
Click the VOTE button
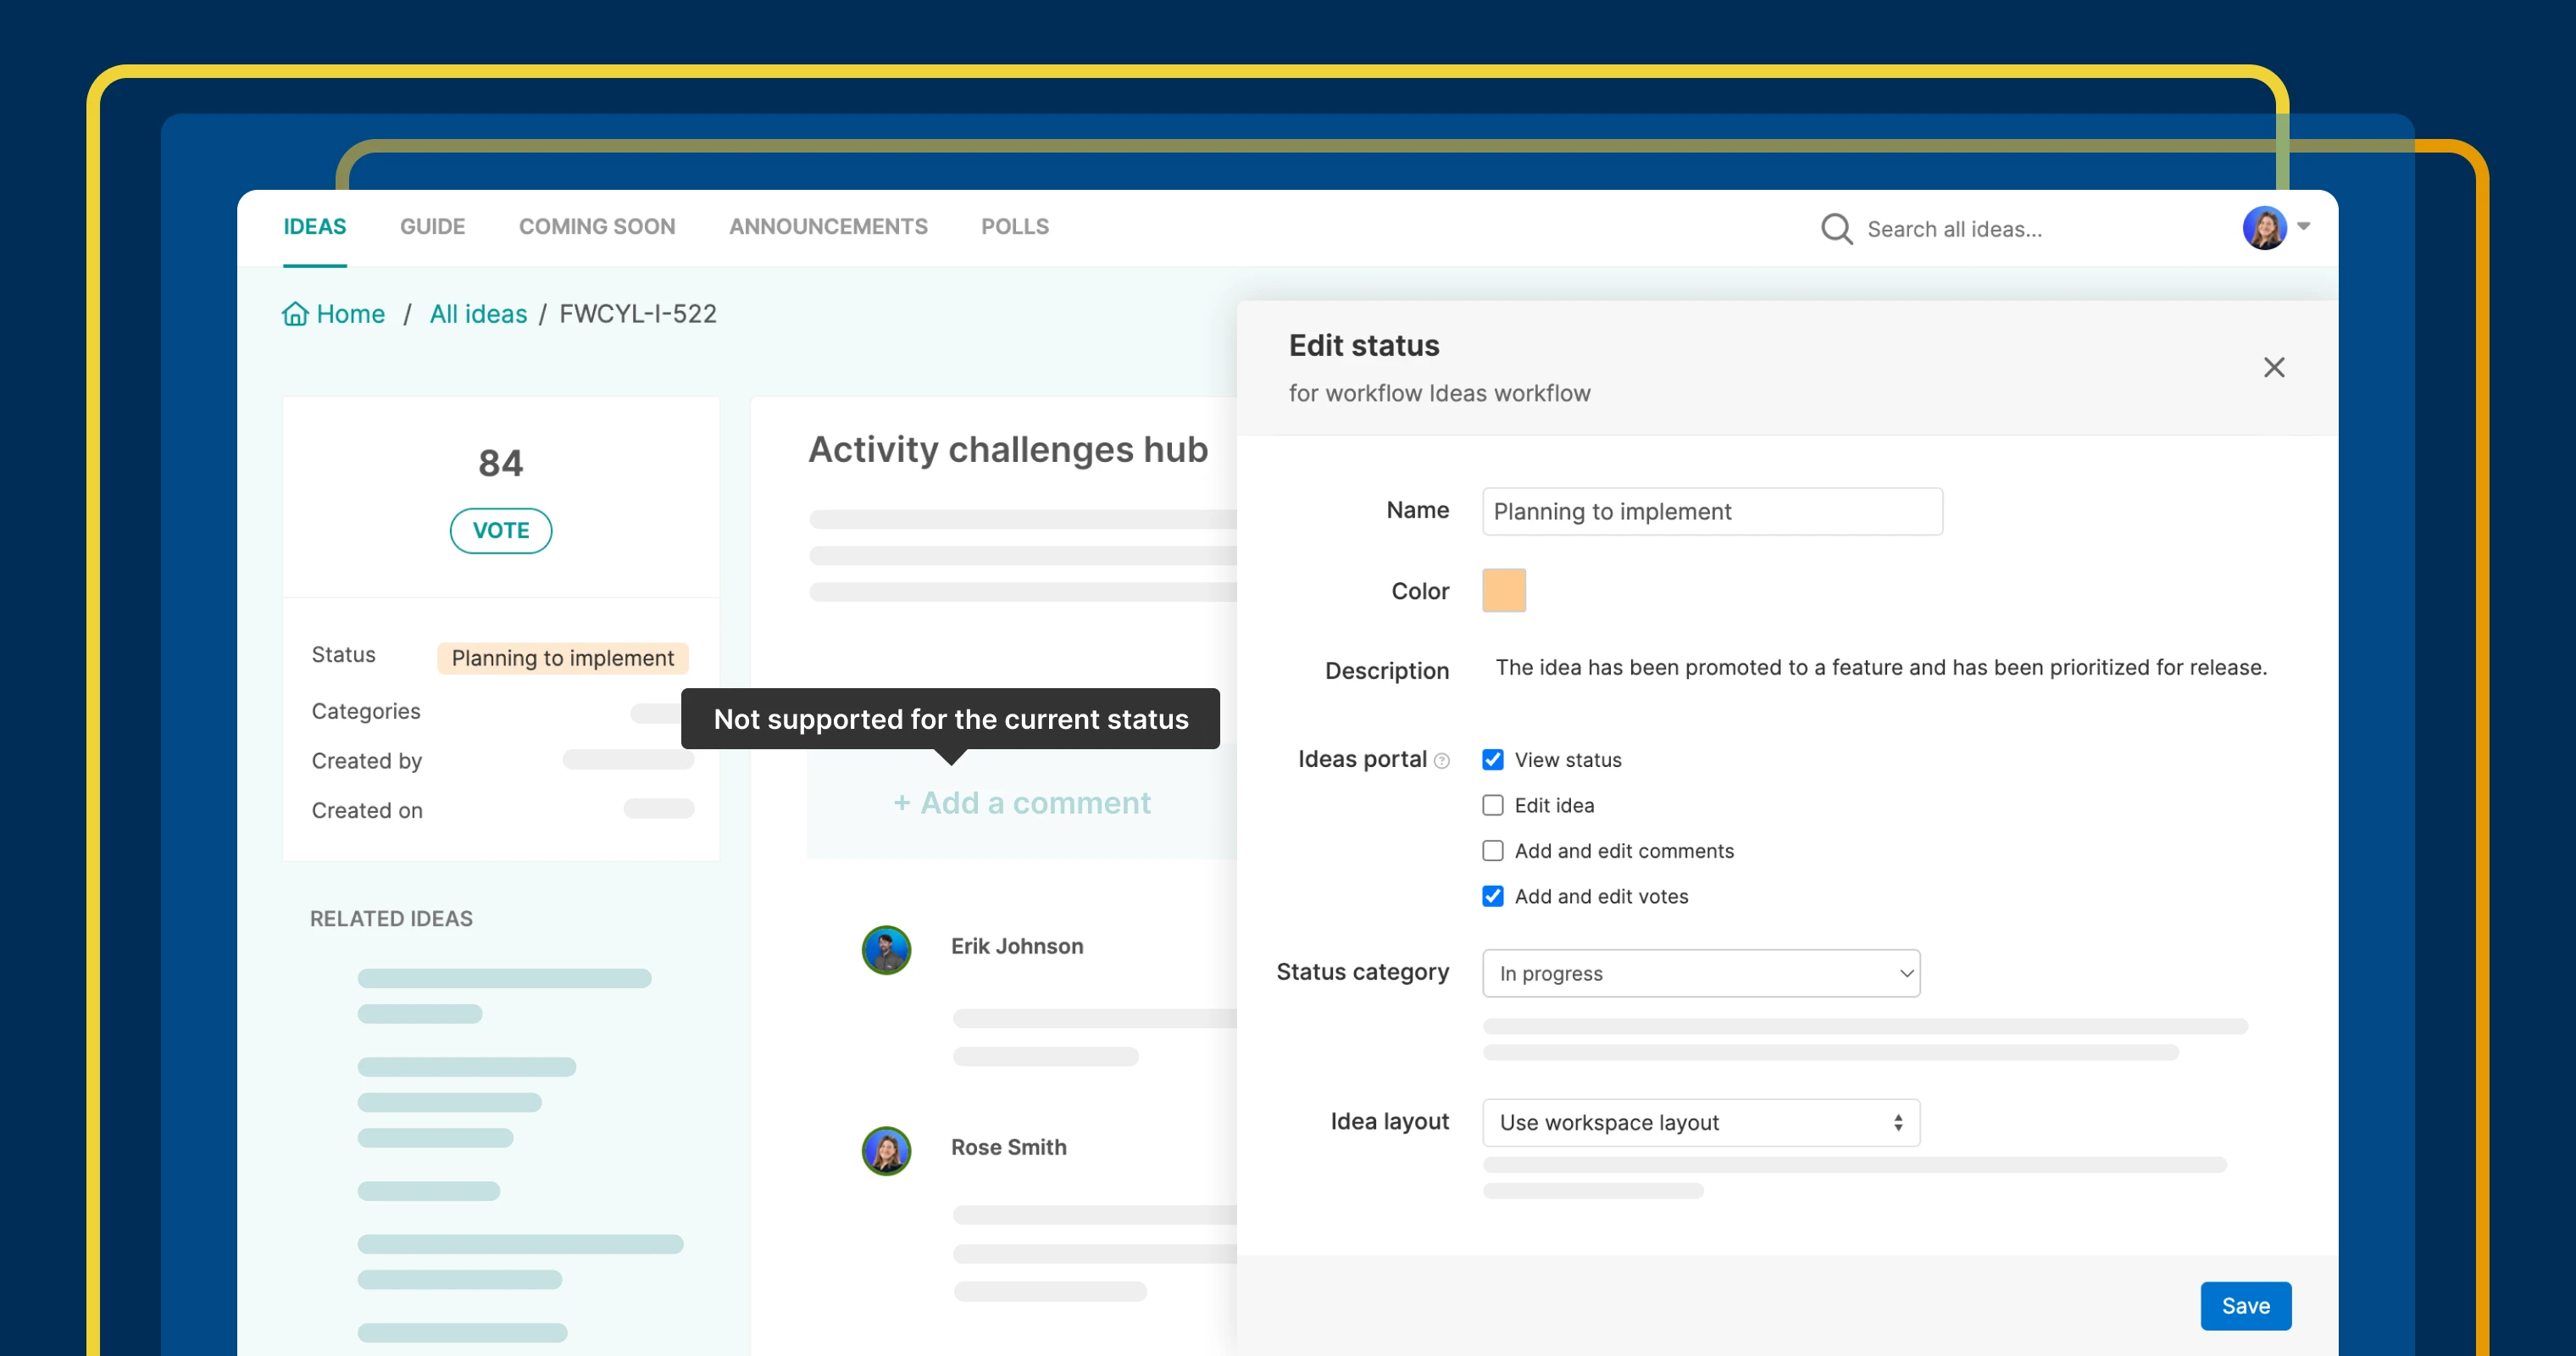[500, 530]
